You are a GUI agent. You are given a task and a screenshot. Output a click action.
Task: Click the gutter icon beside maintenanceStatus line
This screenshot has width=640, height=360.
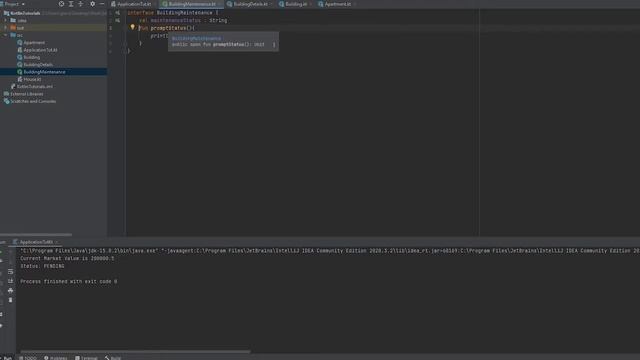coord(118,20)
